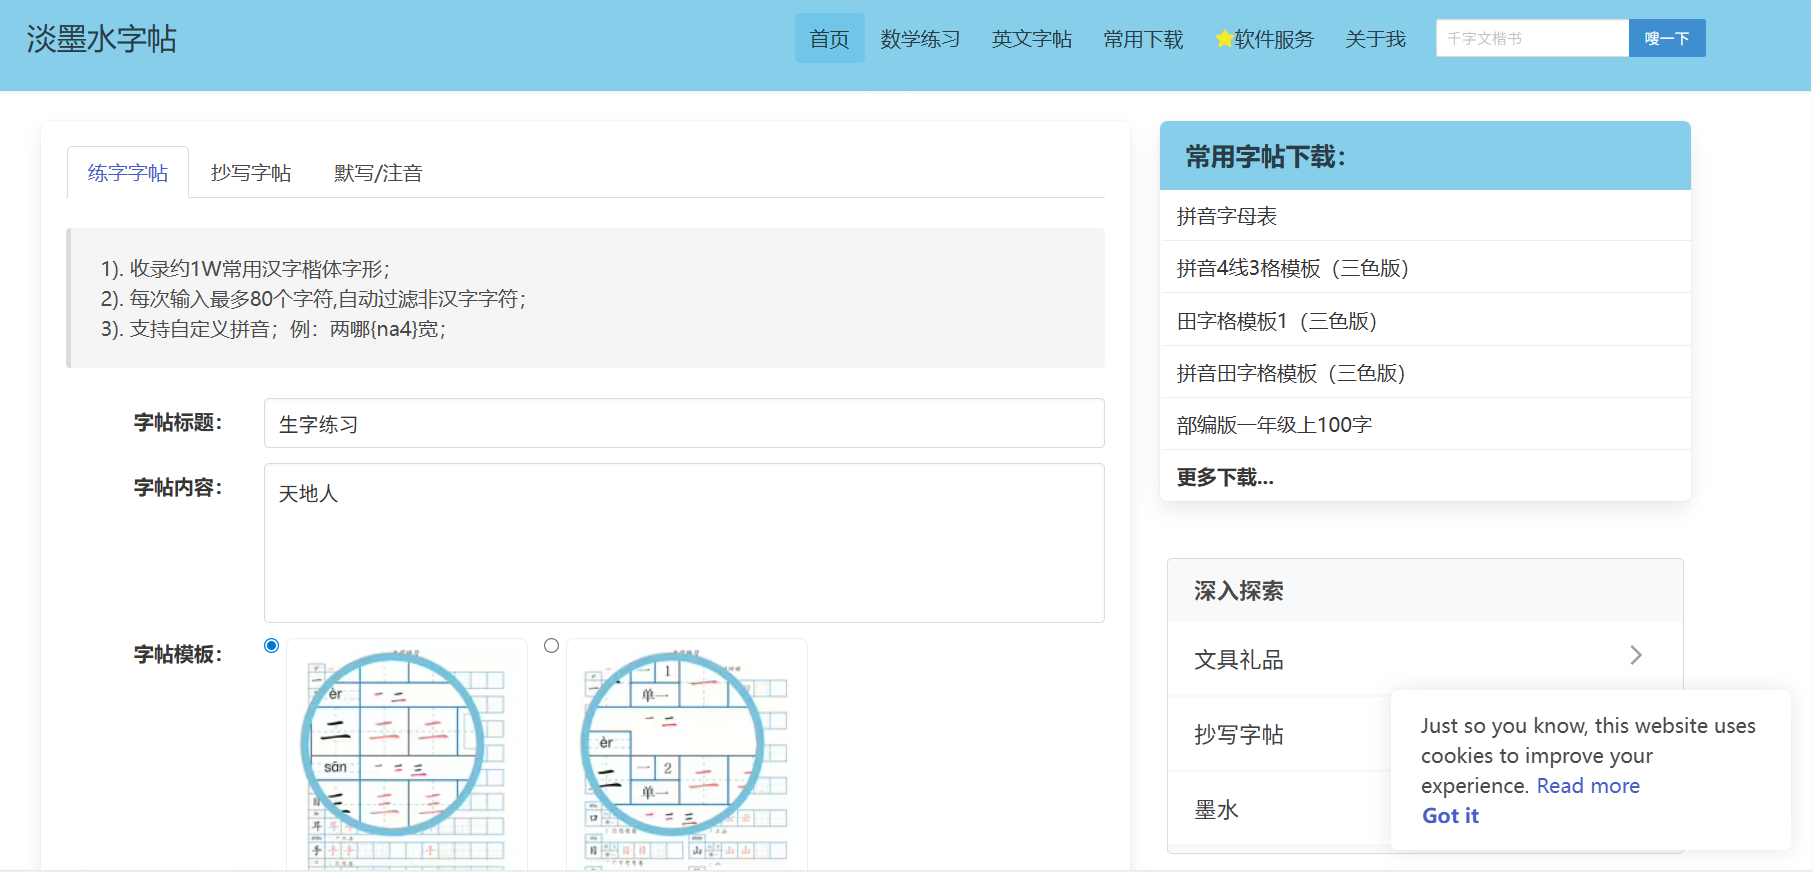Select the first template radio button

pos(271,646)
